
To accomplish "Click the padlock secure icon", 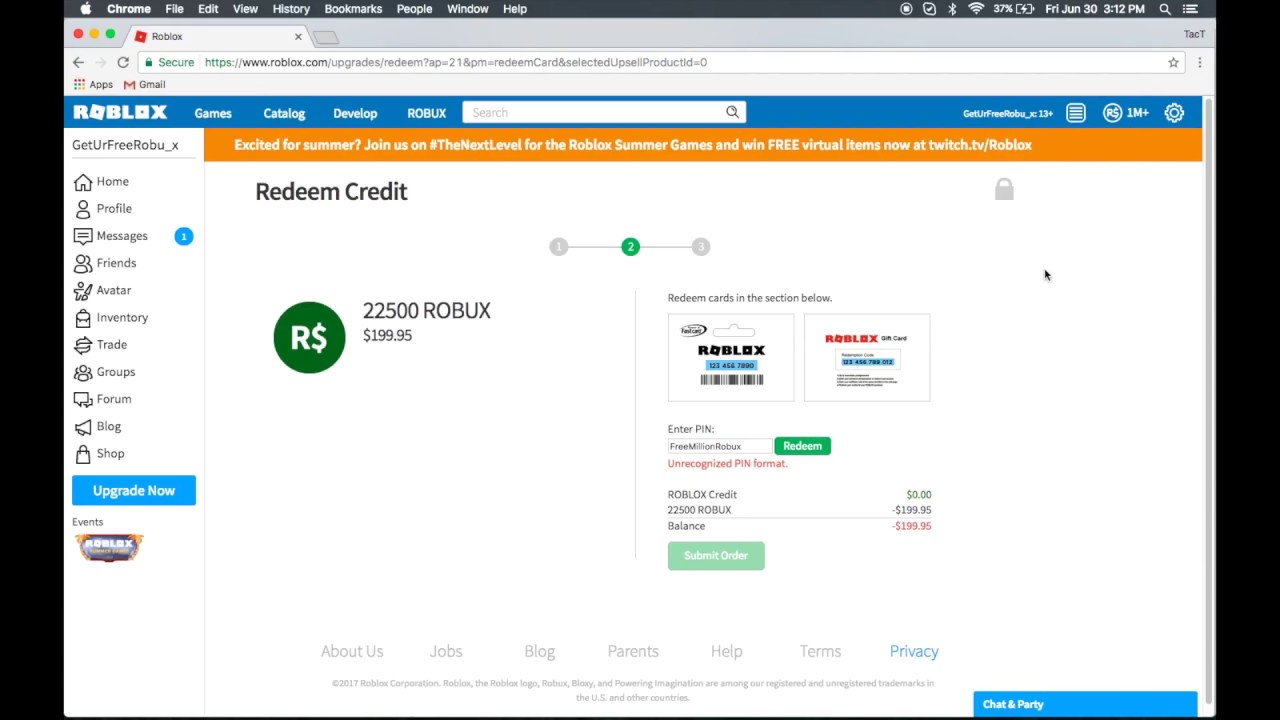I will coord(1004,188).
